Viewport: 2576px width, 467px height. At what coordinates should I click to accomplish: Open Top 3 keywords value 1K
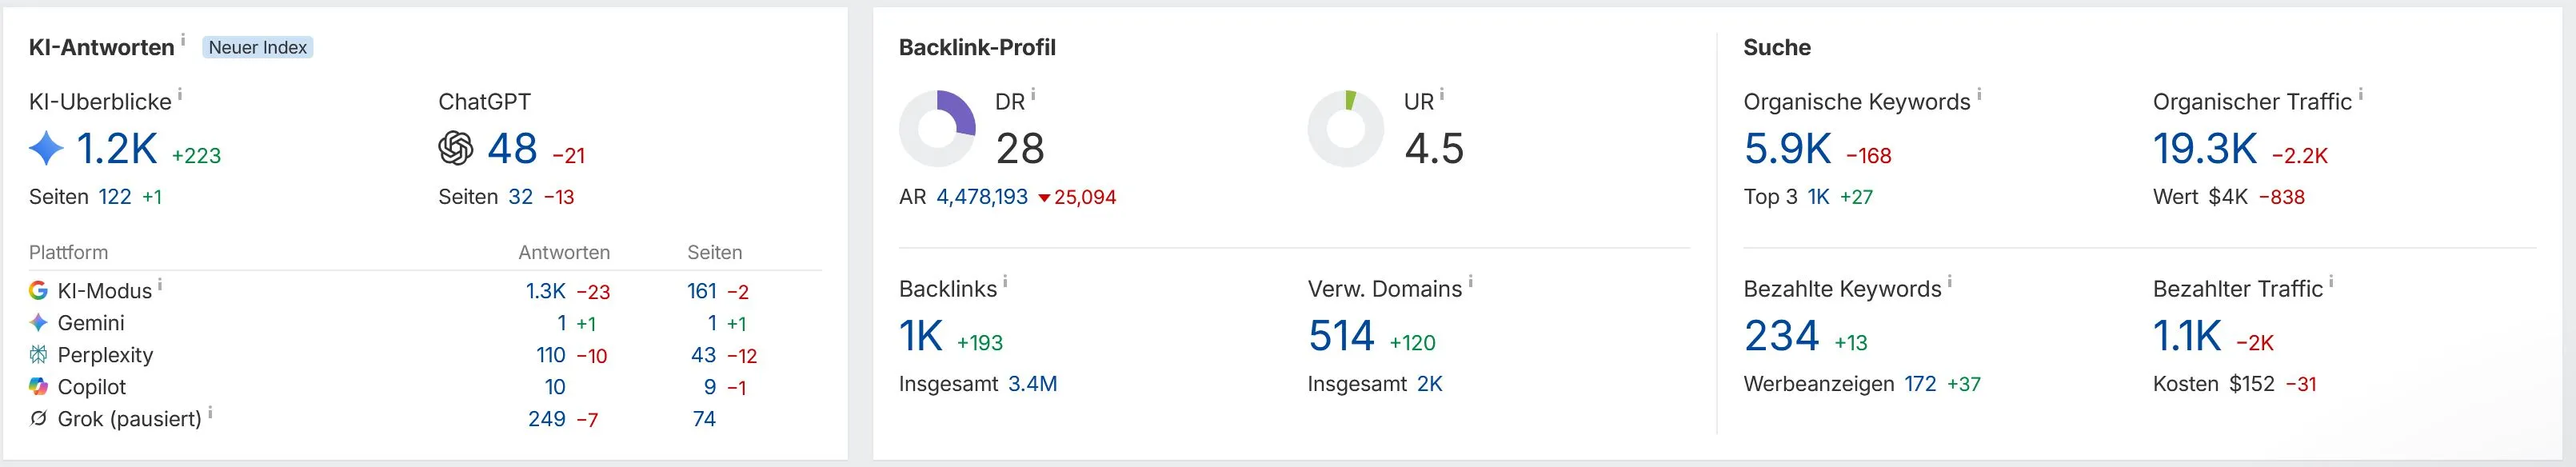tap(1819, 197)
